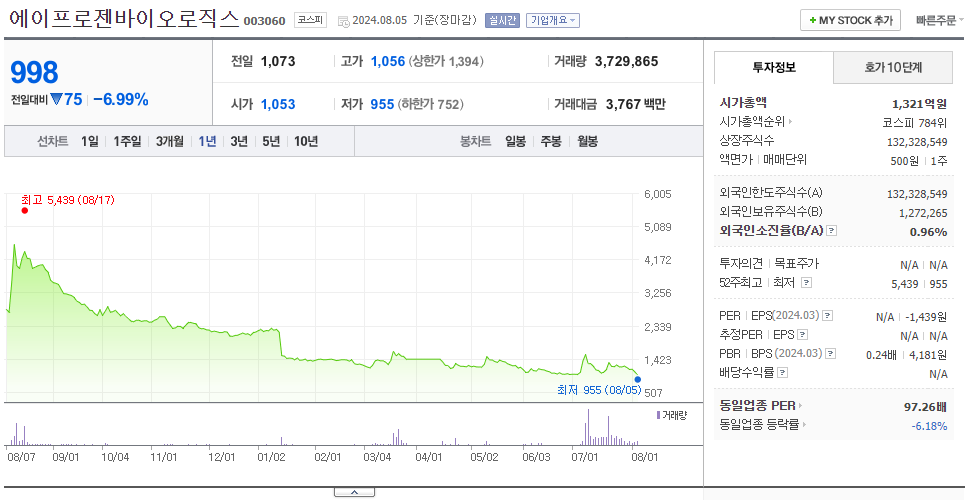Click foreign ownership ratio 0.96%

(928, 232)
